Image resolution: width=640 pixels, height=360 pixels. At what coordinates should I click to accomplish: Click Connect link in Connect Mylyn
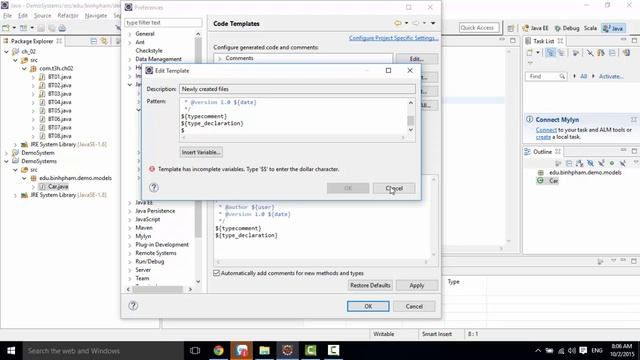[546, 130]
